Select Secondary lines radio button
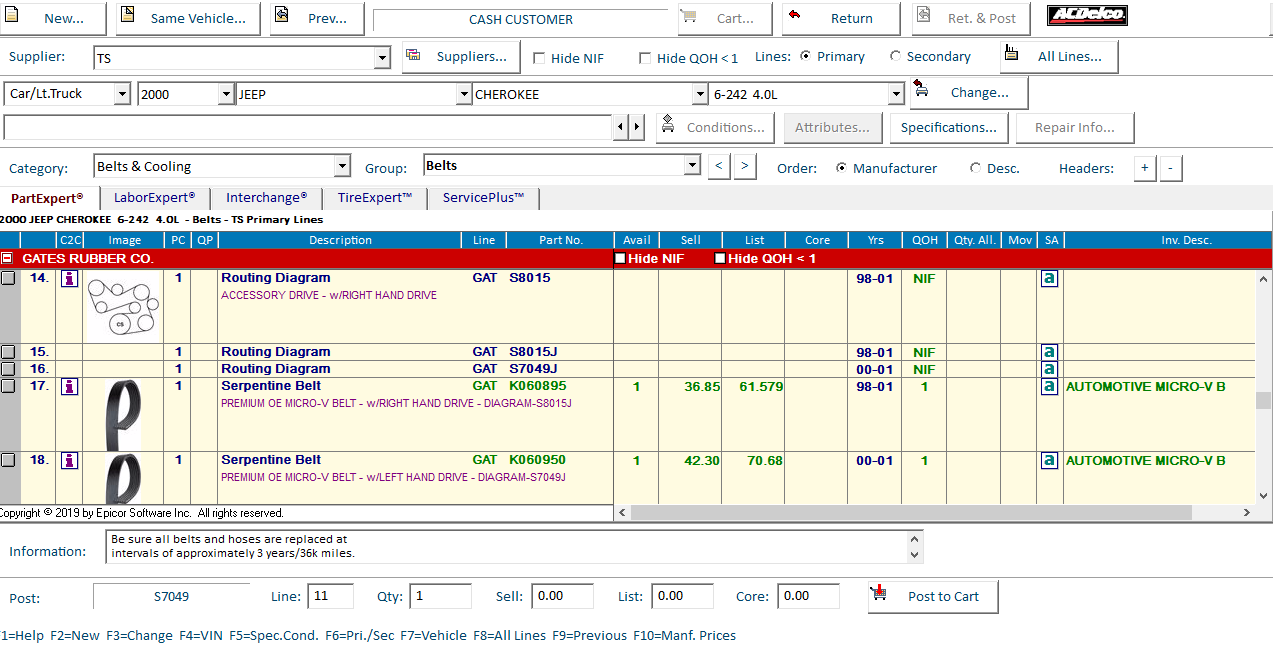 tap(895, 56)
